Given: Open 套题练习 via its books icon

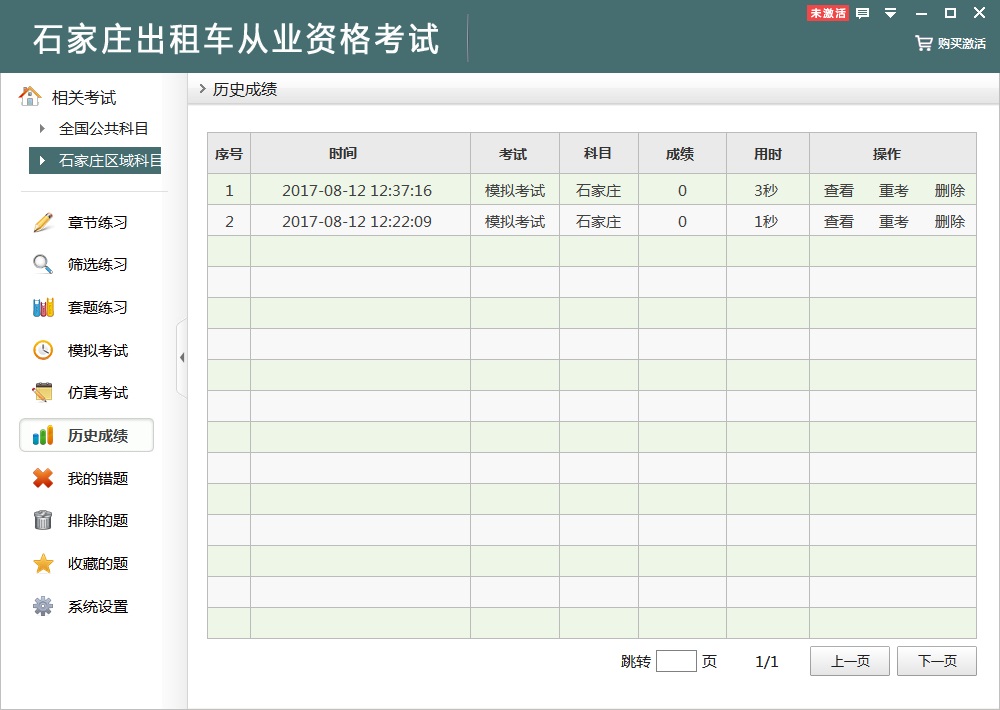Looking at the screenshot, I should [43, 308].
